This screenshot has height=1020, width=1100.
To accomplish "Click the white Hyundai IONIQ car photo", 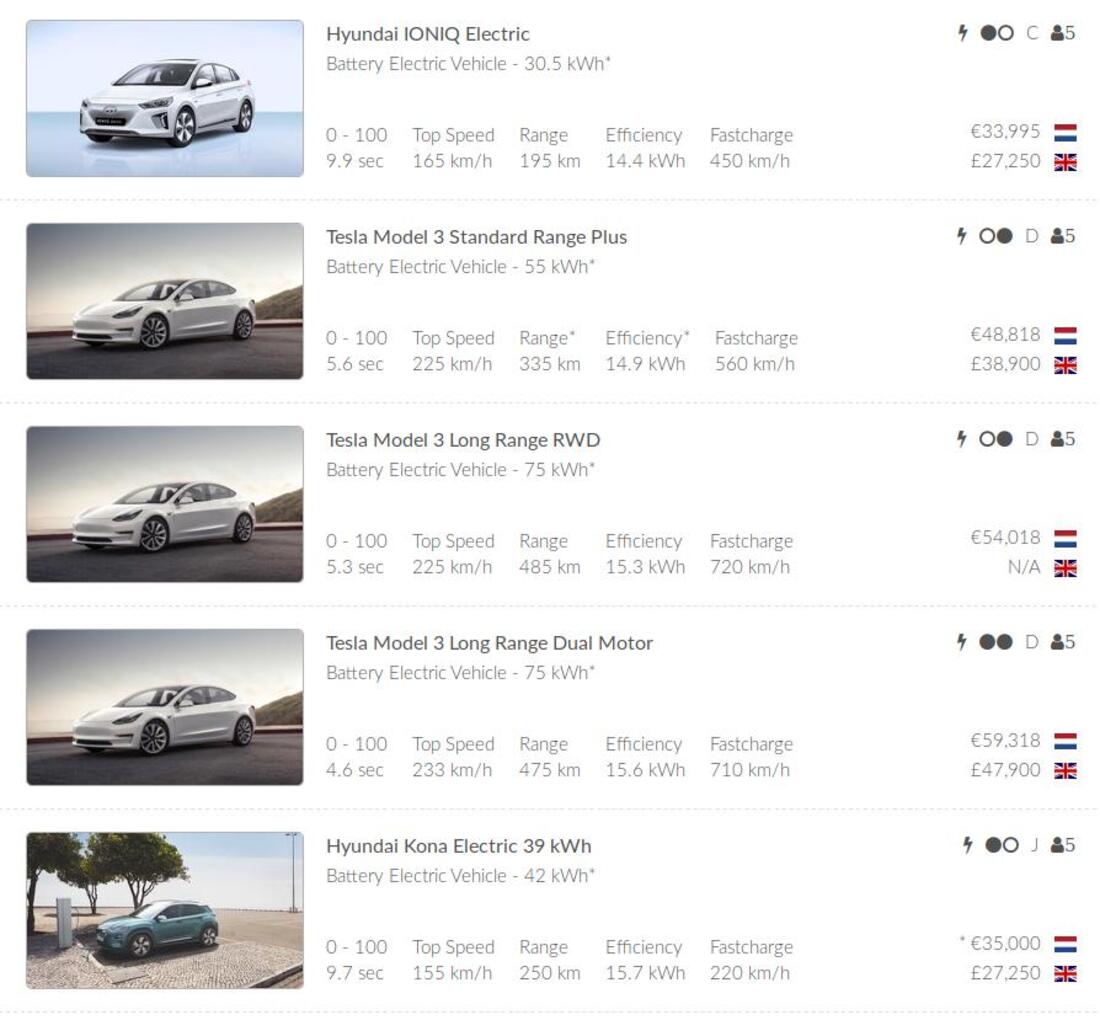I will click(x=165, y=99).
